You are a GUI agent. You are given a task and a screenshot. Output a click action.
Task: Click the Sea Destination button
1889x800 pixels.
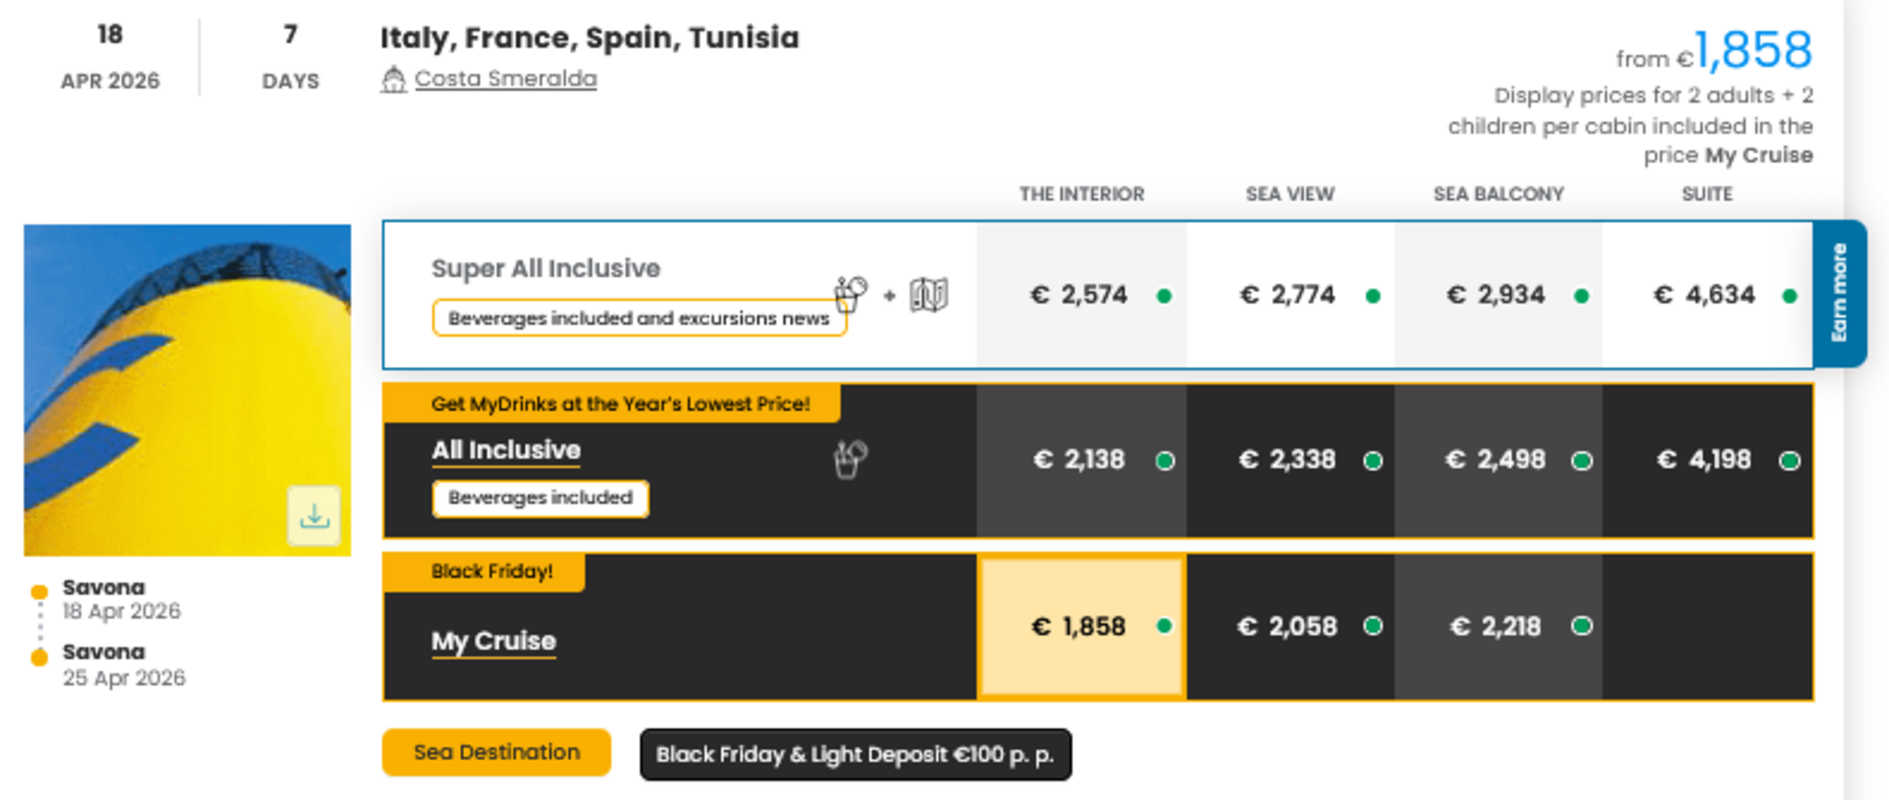click(x=496, y=752)
